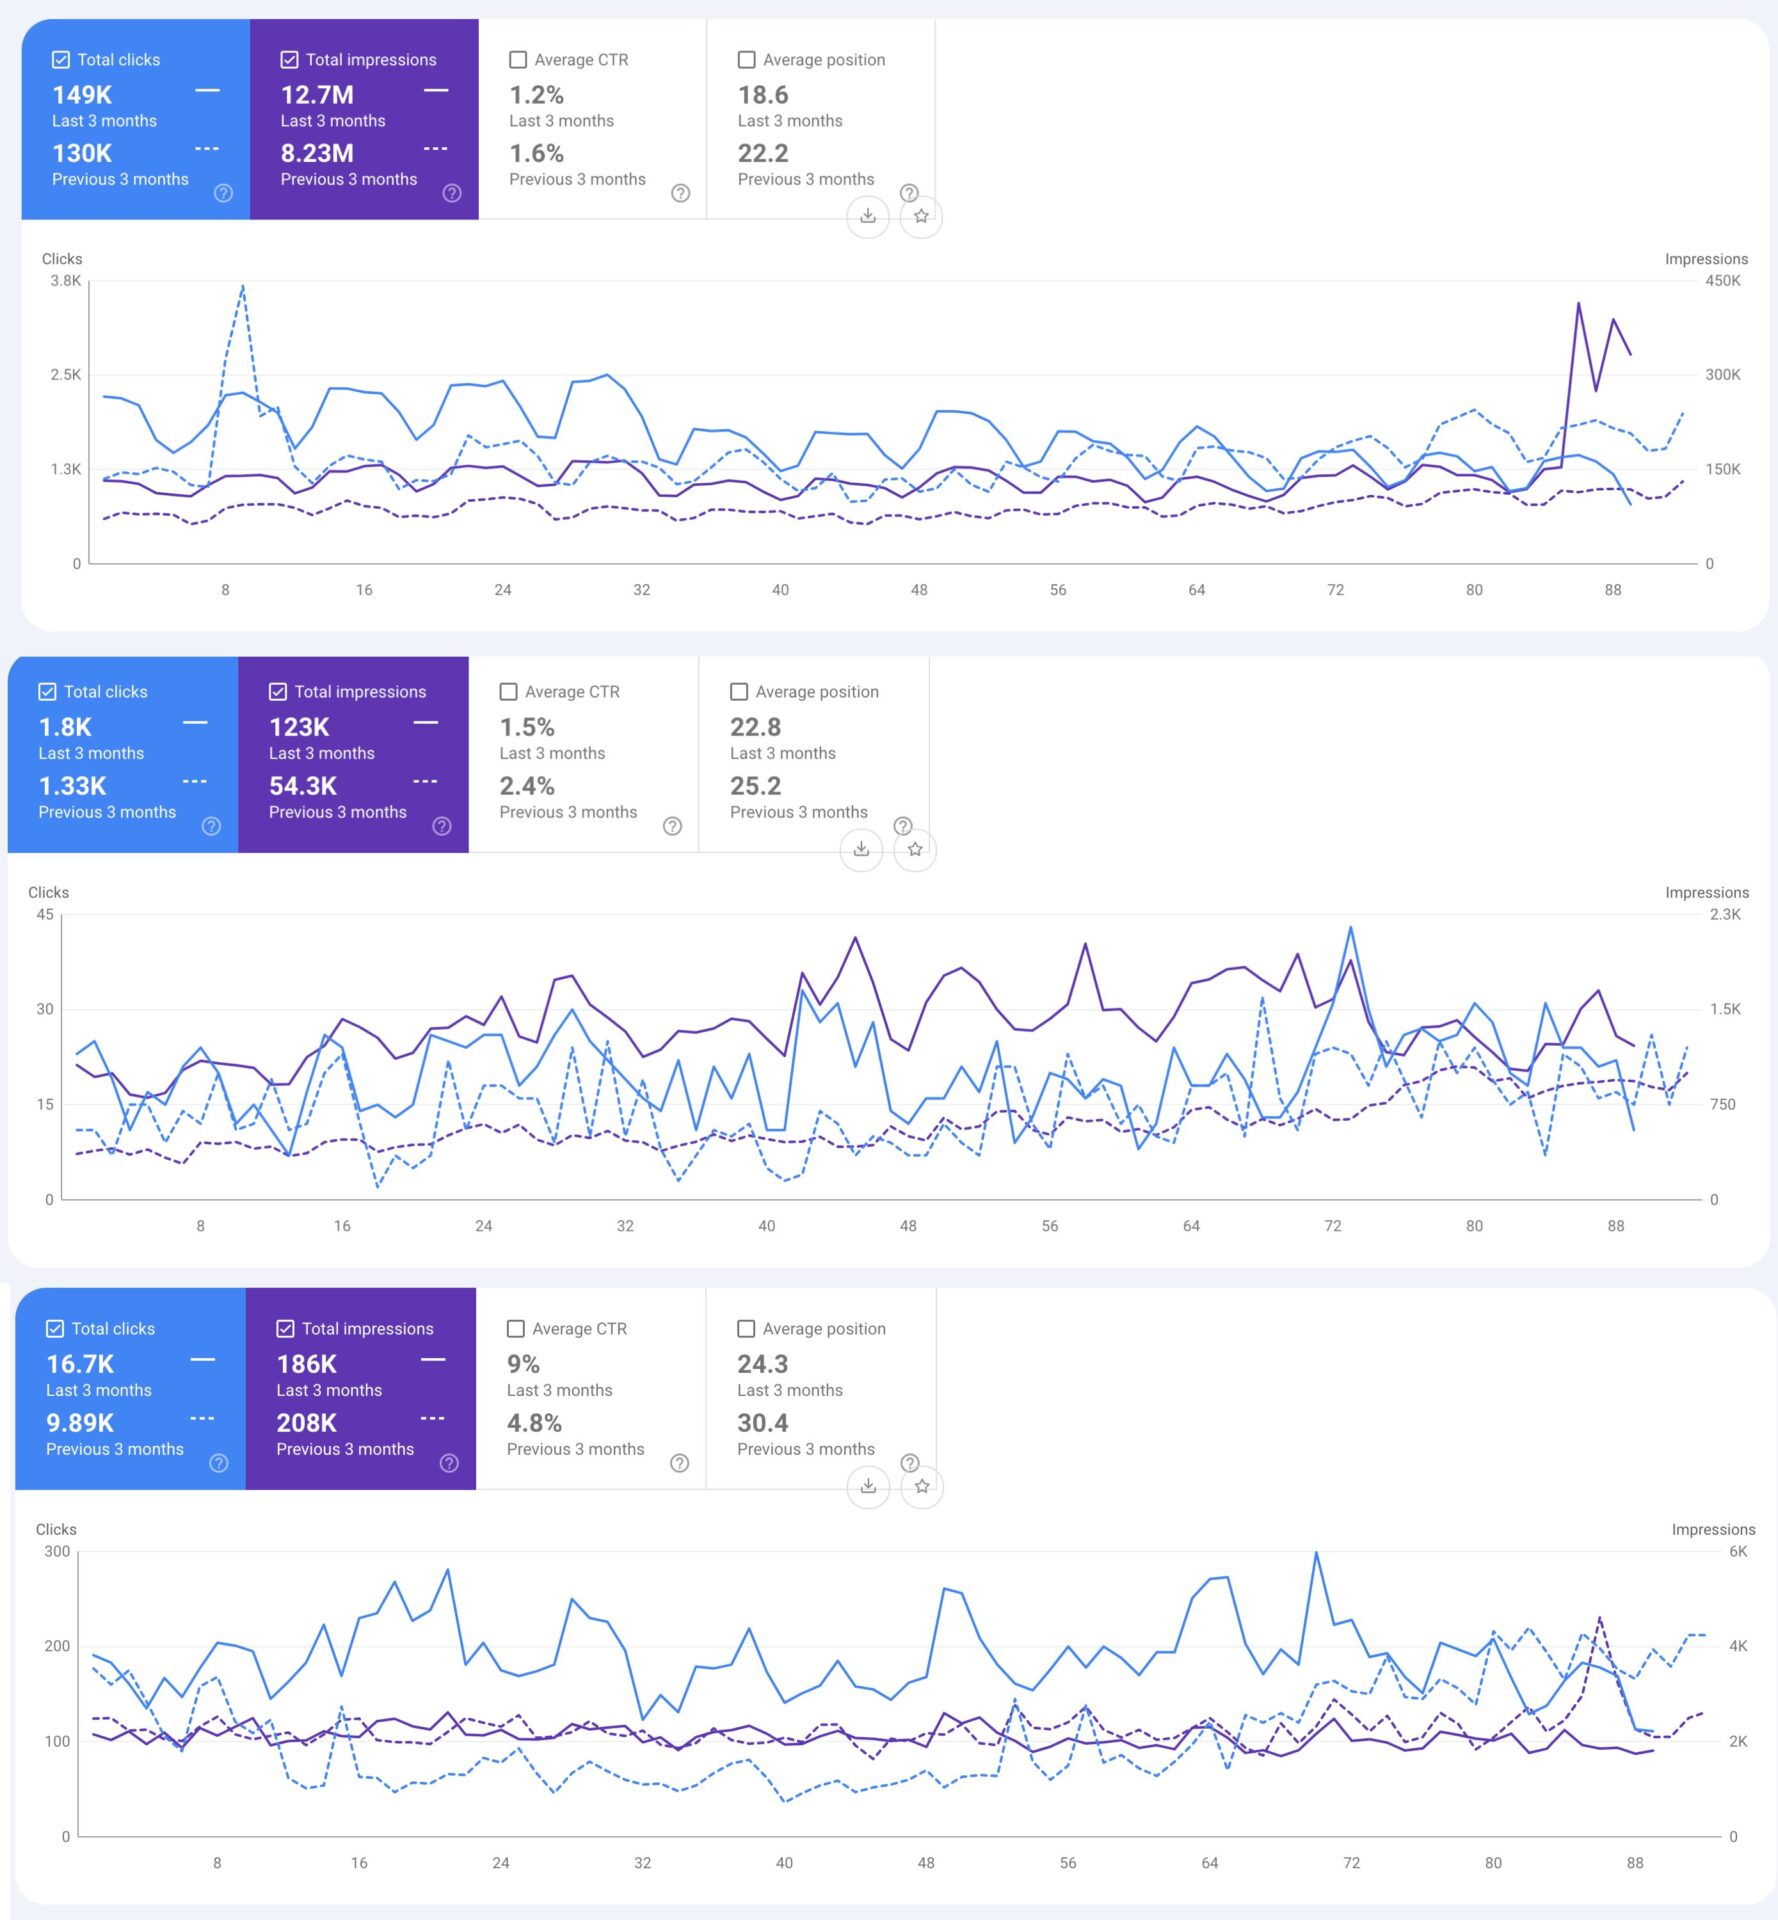
Task: Star the bottom performance report
Action: click(920, 1486)
